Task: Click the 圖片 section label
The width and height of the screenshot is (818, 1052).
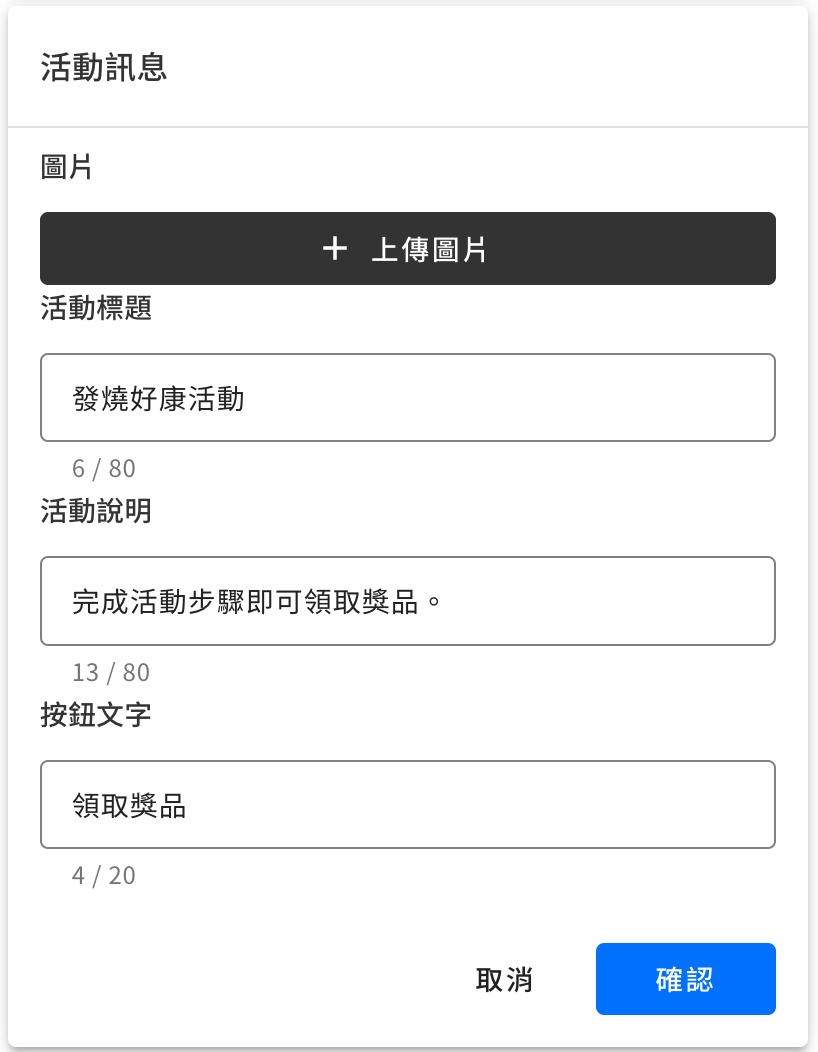Action: tap(67, 167)
